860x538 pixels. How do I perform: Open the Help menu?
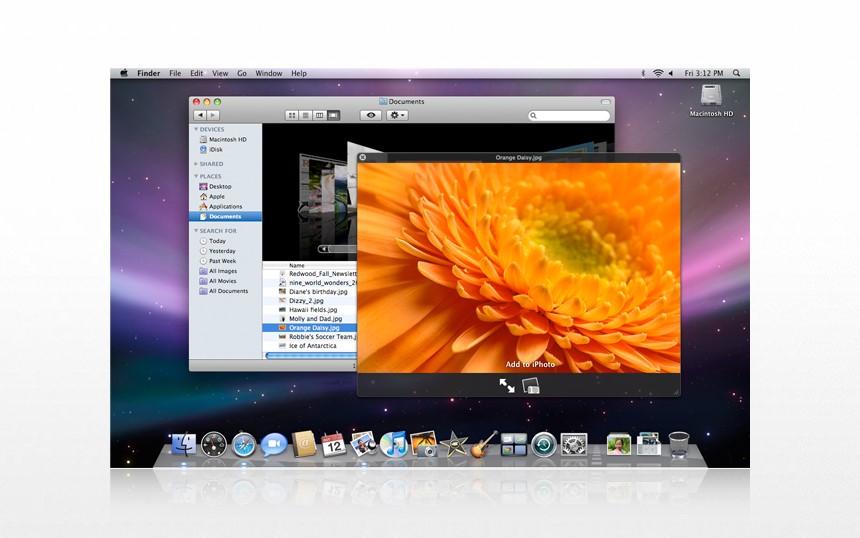pos(299,73)
